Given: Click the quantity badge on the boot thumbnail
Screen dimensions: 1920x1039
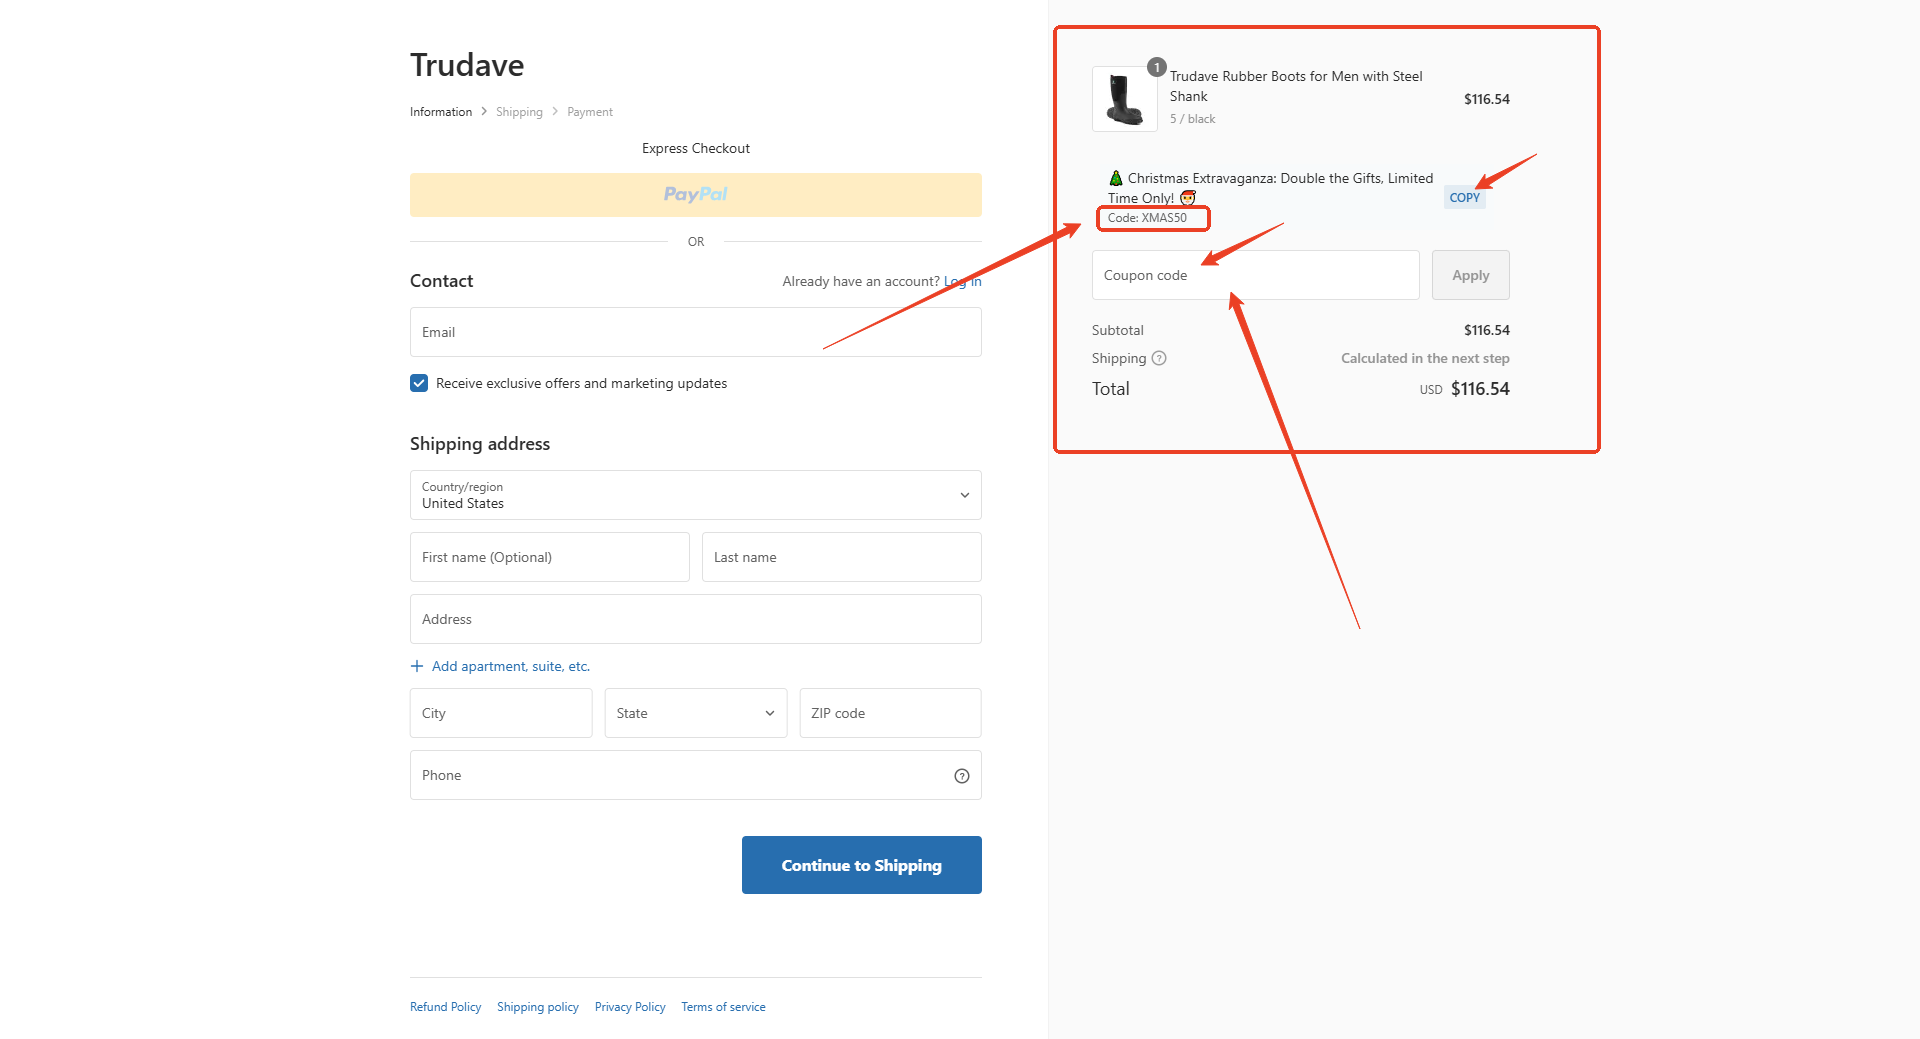Looking at the screenshot, I should coord(1157,67).
